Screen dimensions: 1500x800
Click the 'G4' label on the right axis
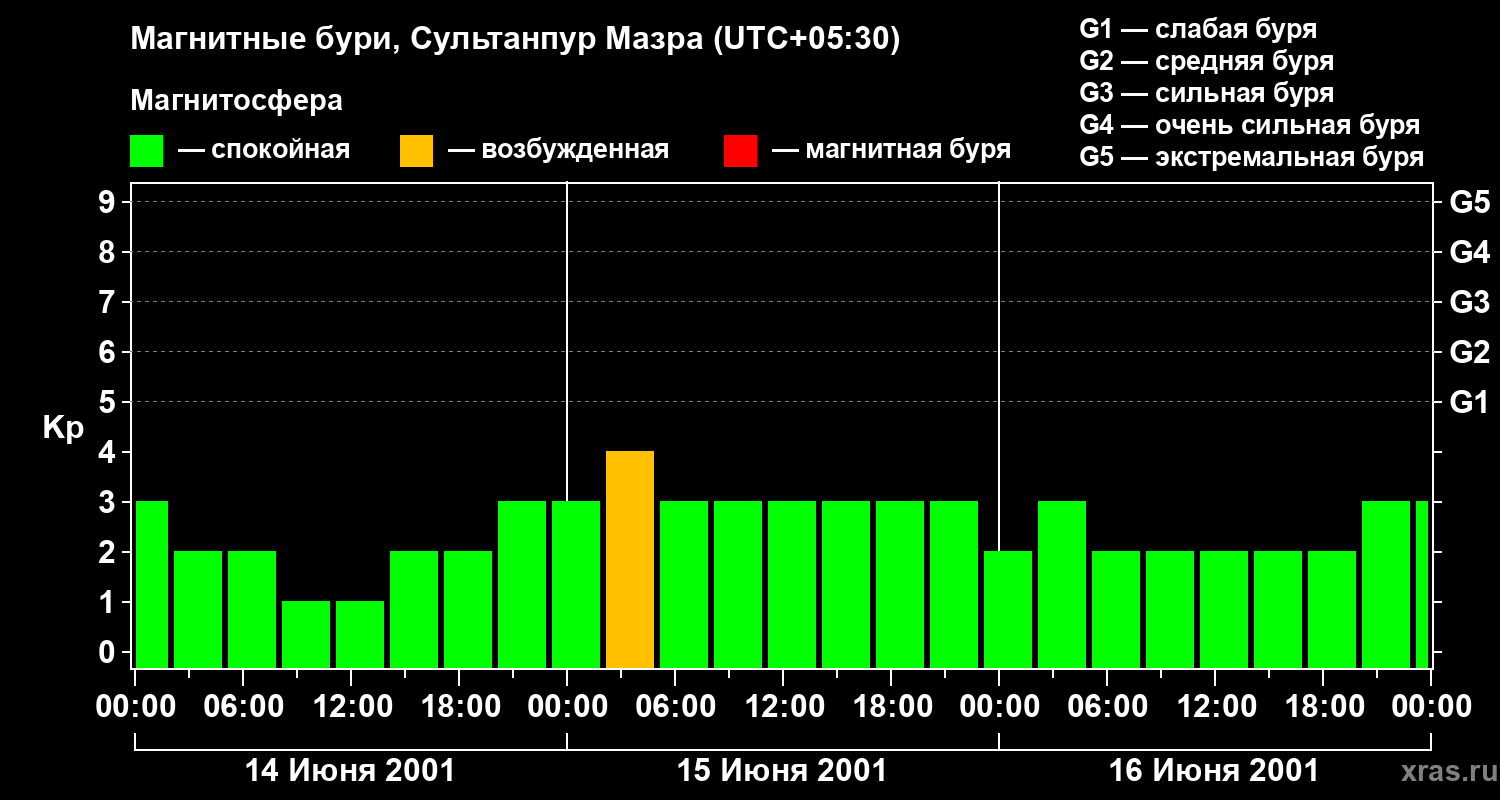(x=1469, y=252)
